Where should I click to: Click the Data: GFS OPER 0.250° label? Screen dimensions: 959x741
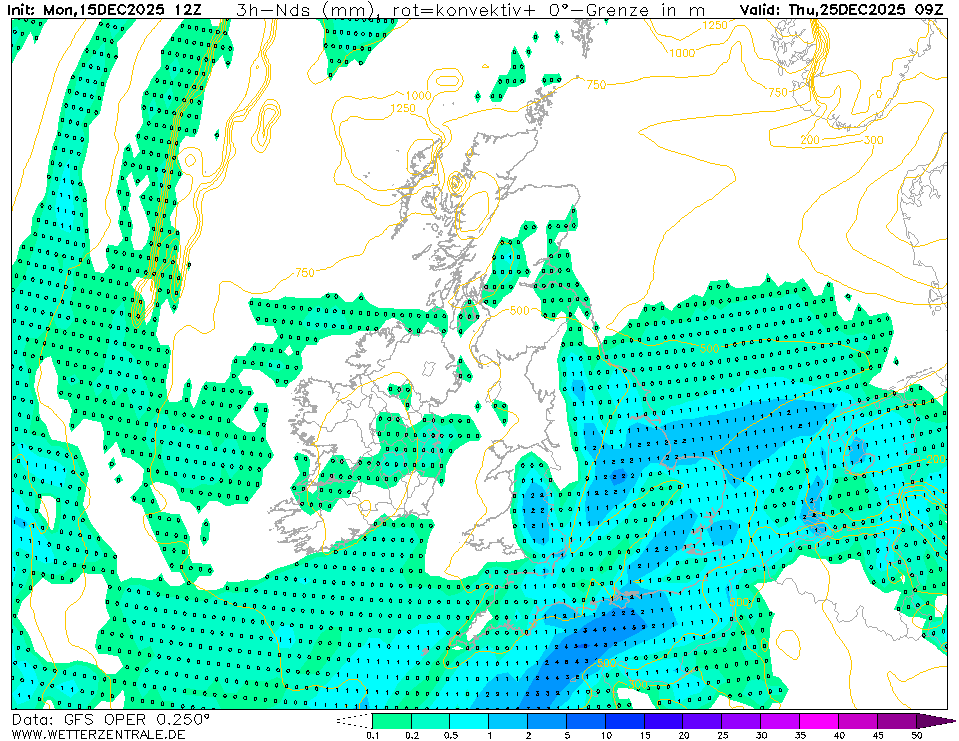[x=111, y=719]
